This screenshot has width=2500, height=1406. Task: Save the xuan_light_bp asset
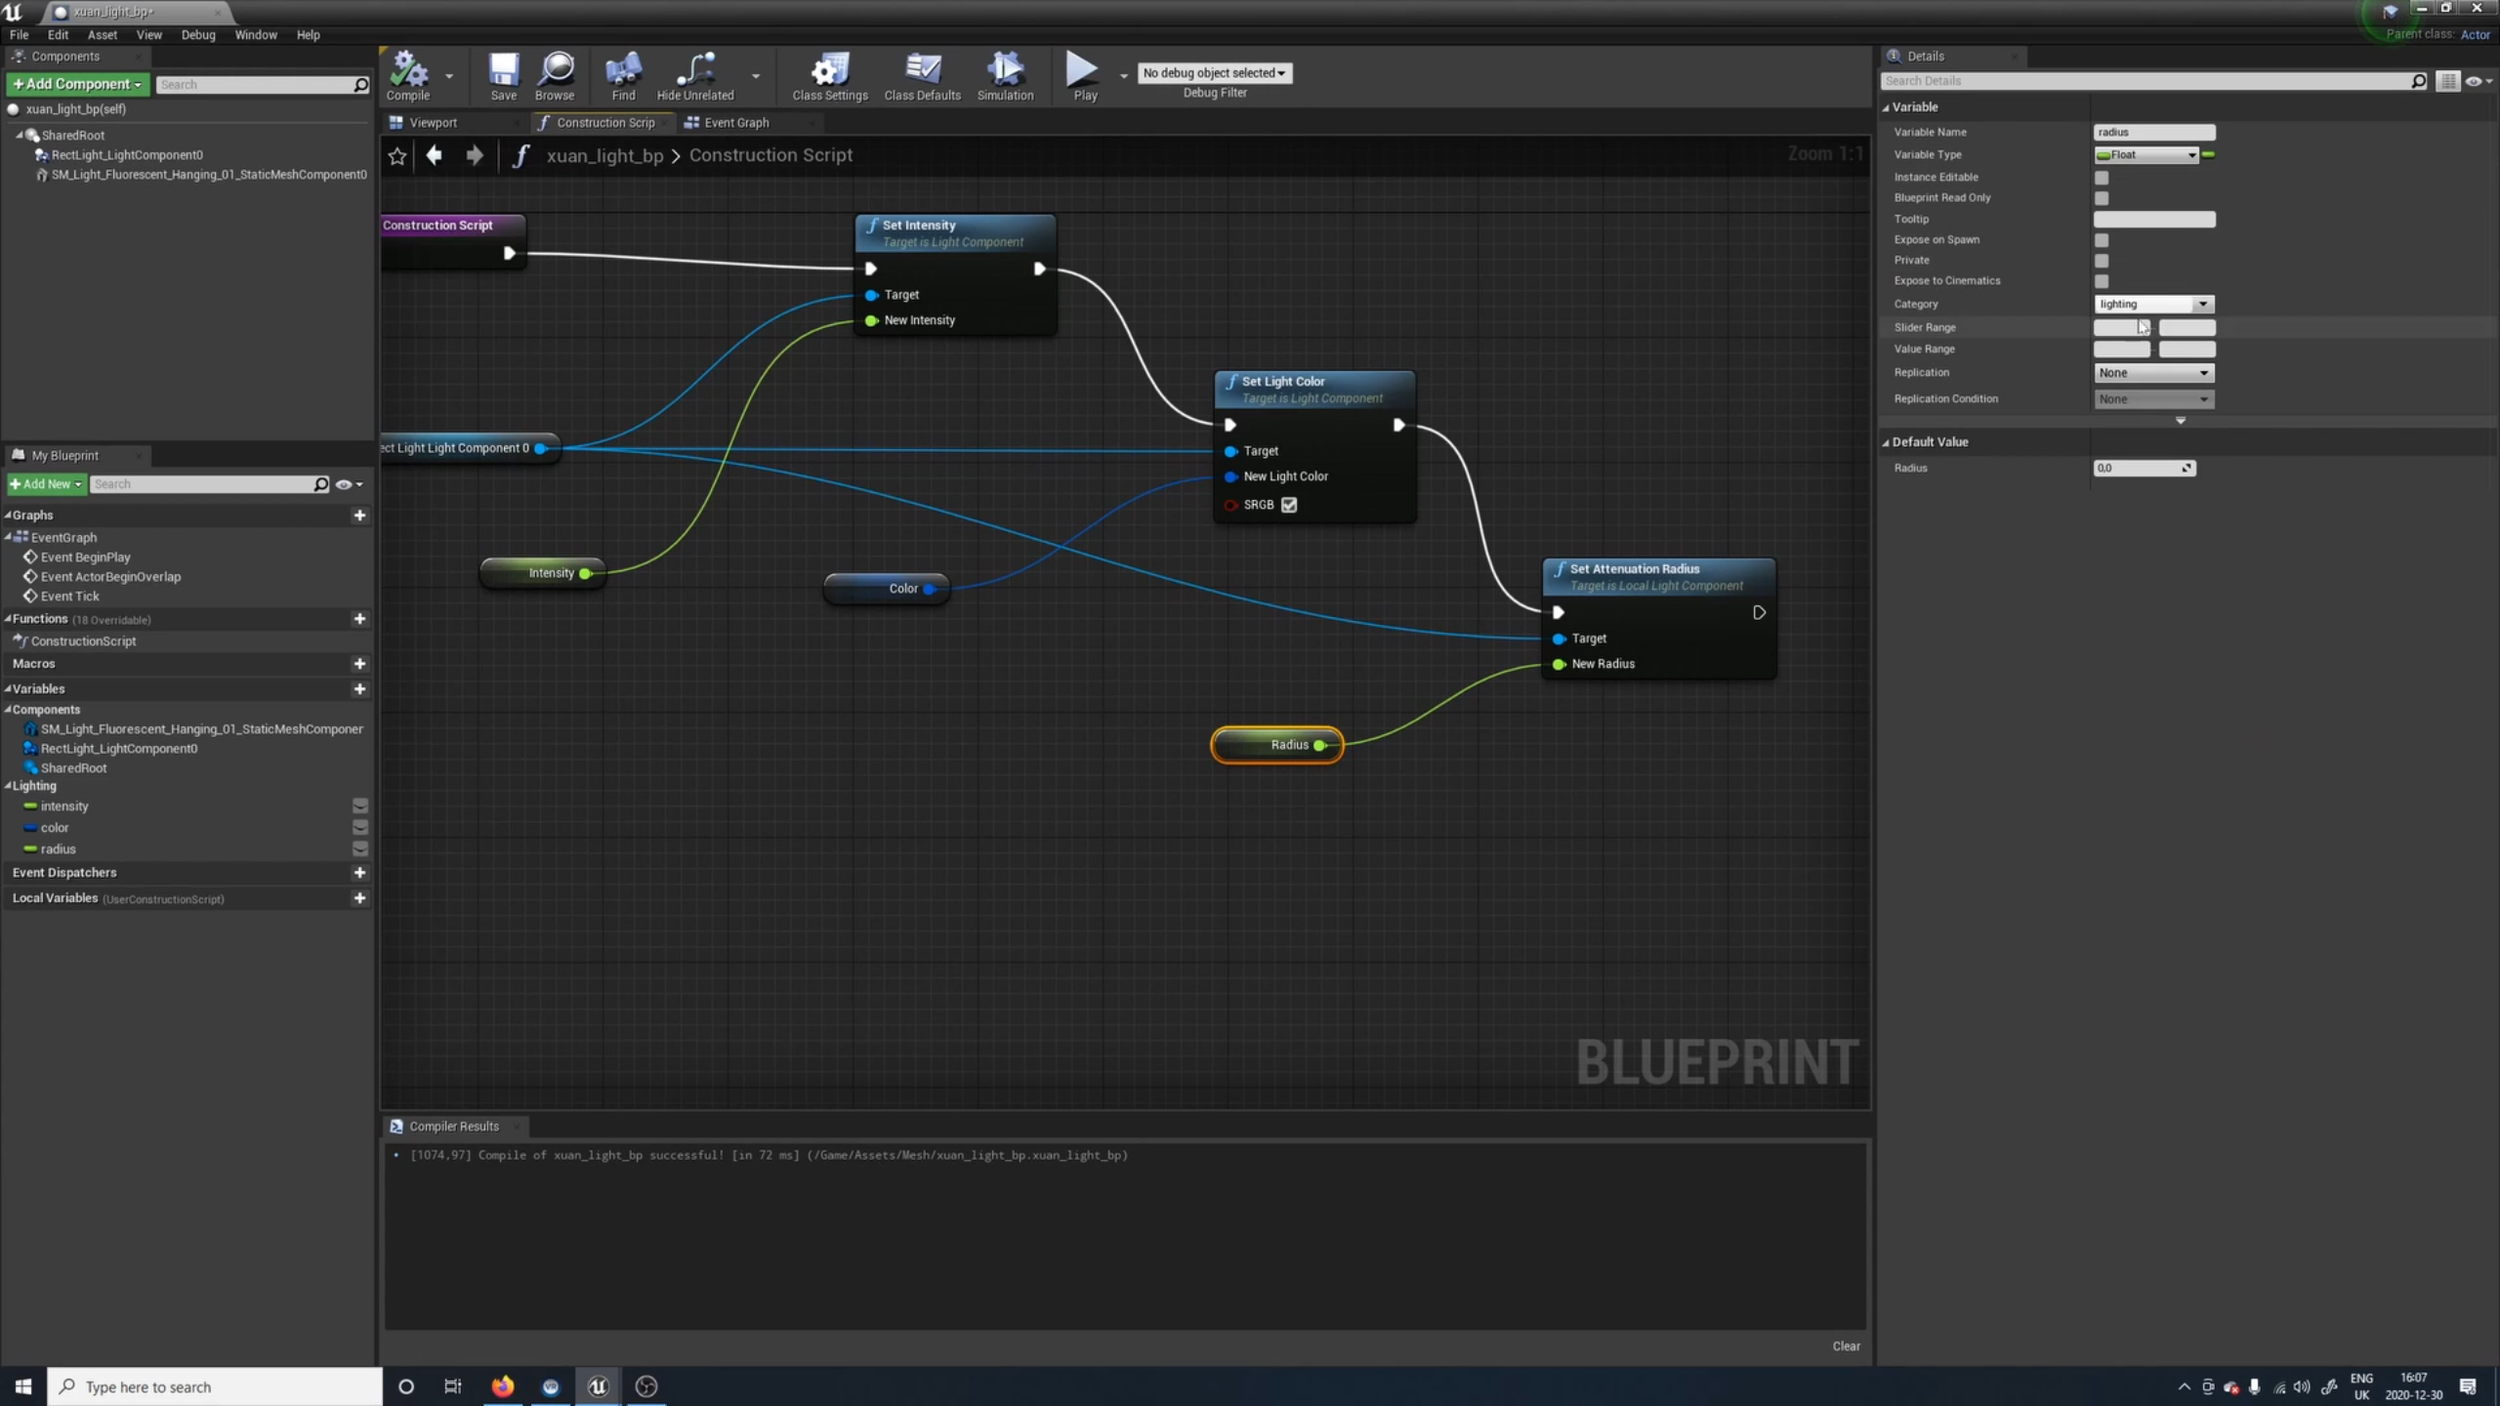(503, 74)
